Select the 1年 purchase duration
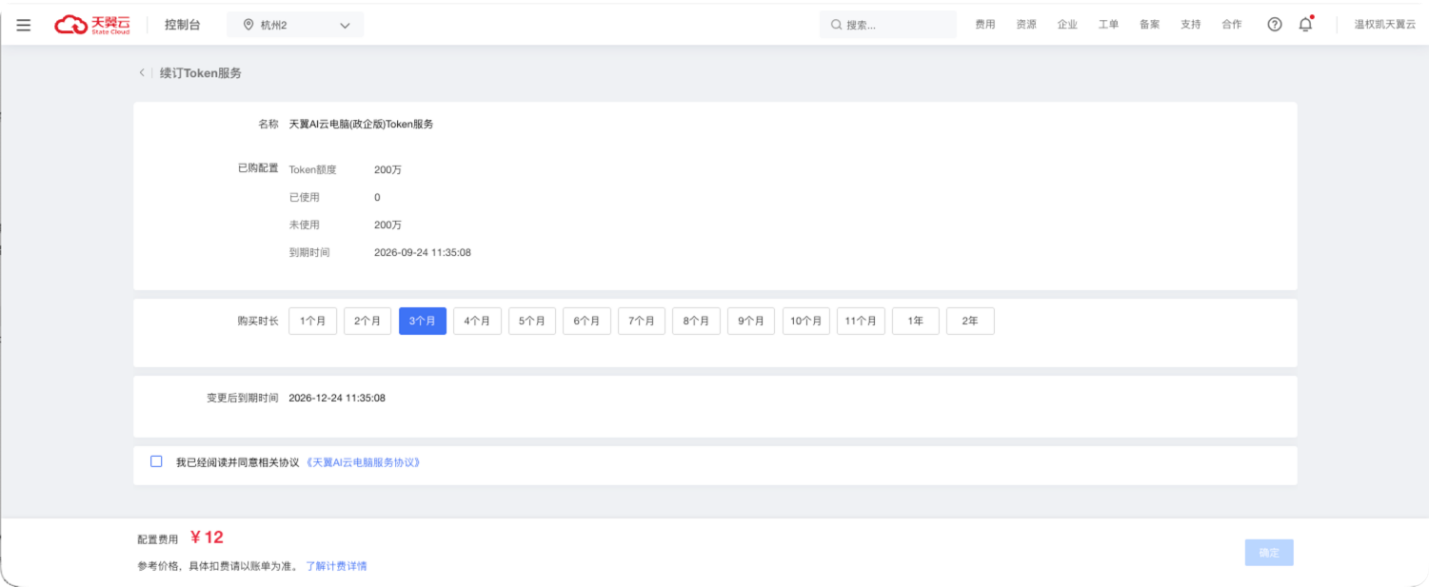1429x587 pixels. pos(916,321)
